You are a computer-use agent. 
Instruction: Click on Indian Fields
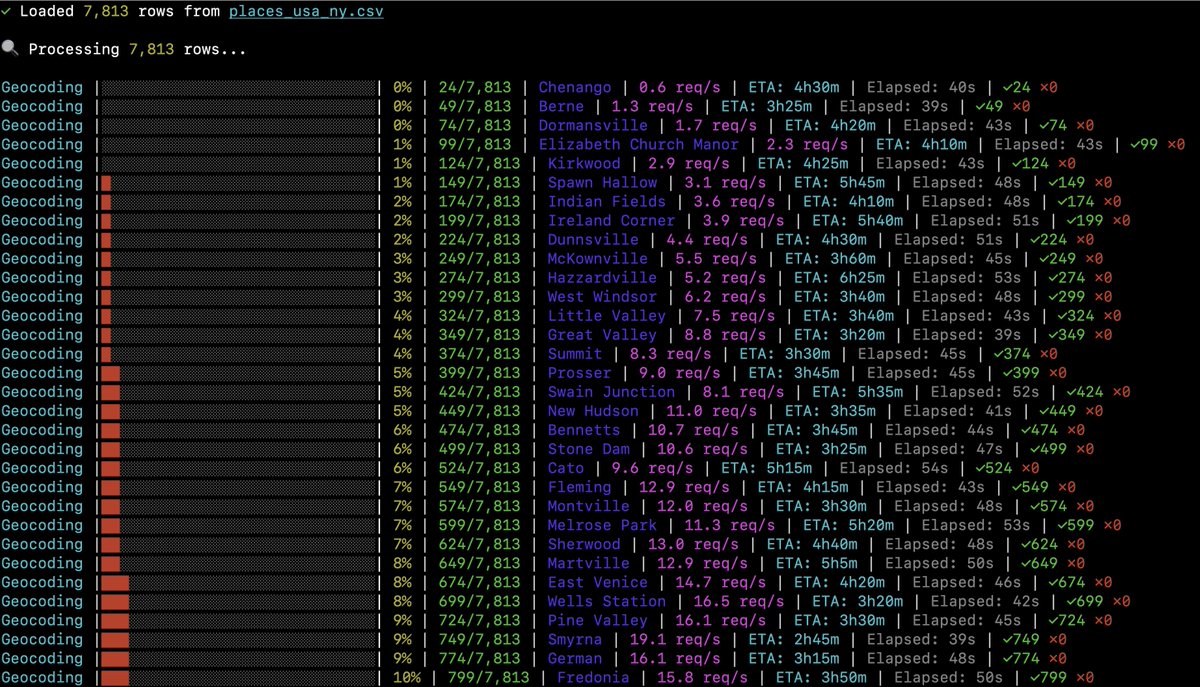[606, 202]
